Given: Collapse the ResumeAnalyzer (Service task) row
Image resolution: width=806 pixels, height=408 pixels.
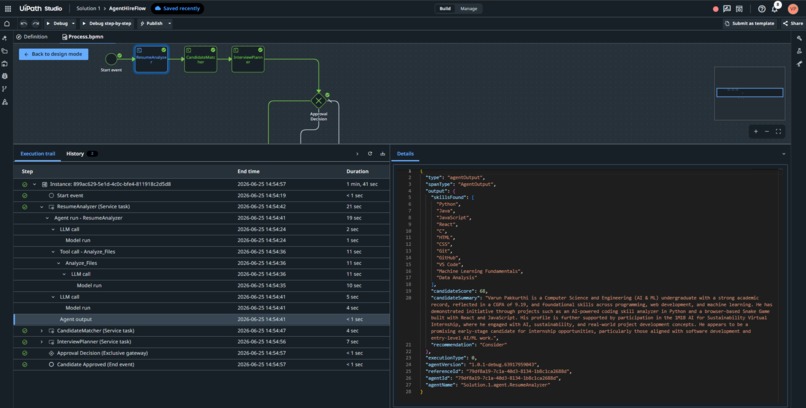Looking at the screenshot, I should (42, 207).
